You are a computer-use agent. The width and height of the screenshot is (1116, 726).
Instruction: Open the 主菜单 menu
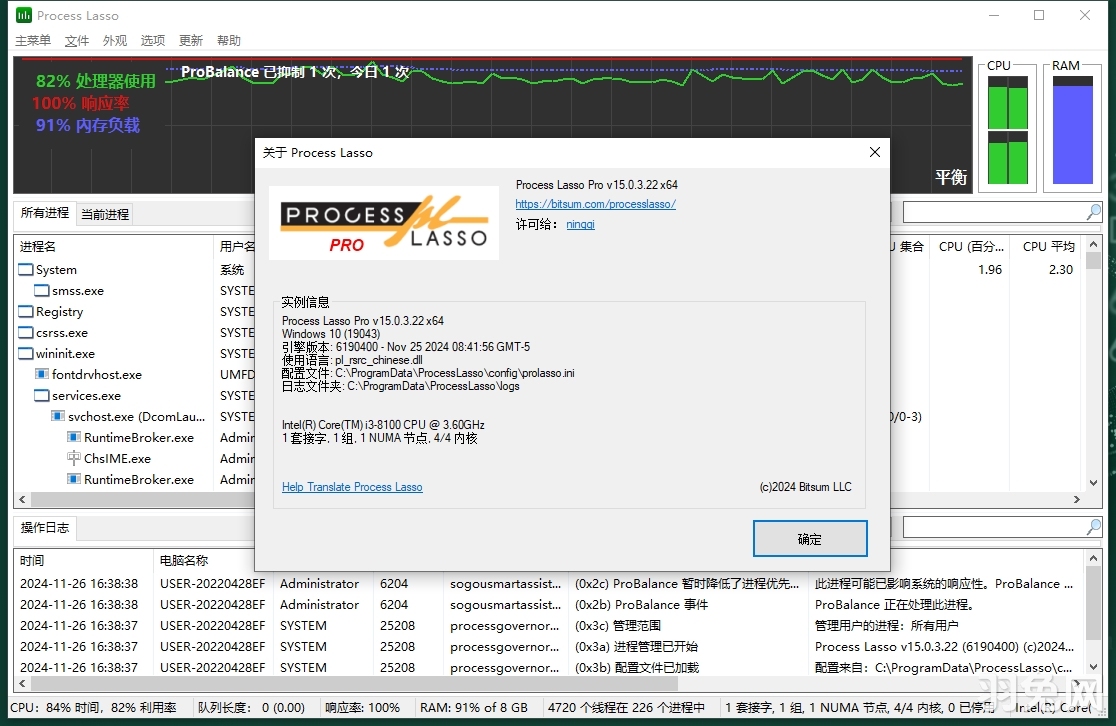(x=32, y=40)
